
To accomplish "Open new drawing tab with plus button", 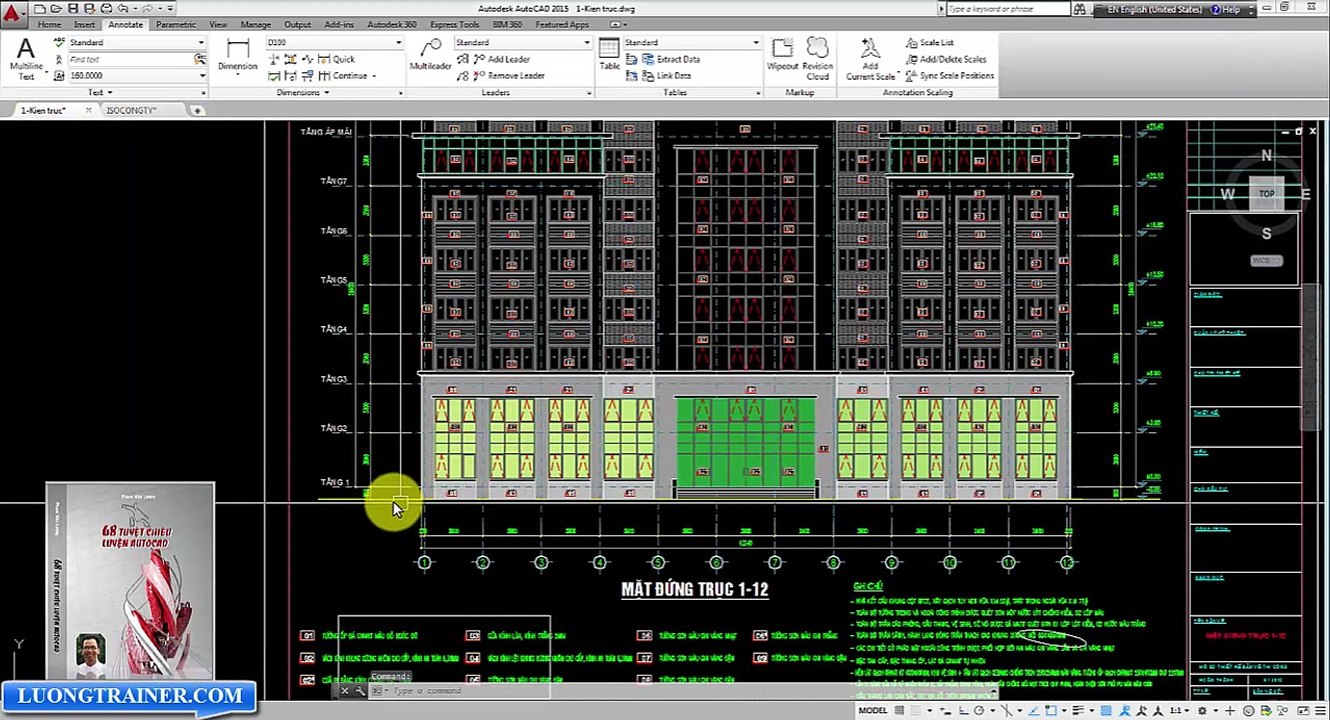I will [200, 110].
